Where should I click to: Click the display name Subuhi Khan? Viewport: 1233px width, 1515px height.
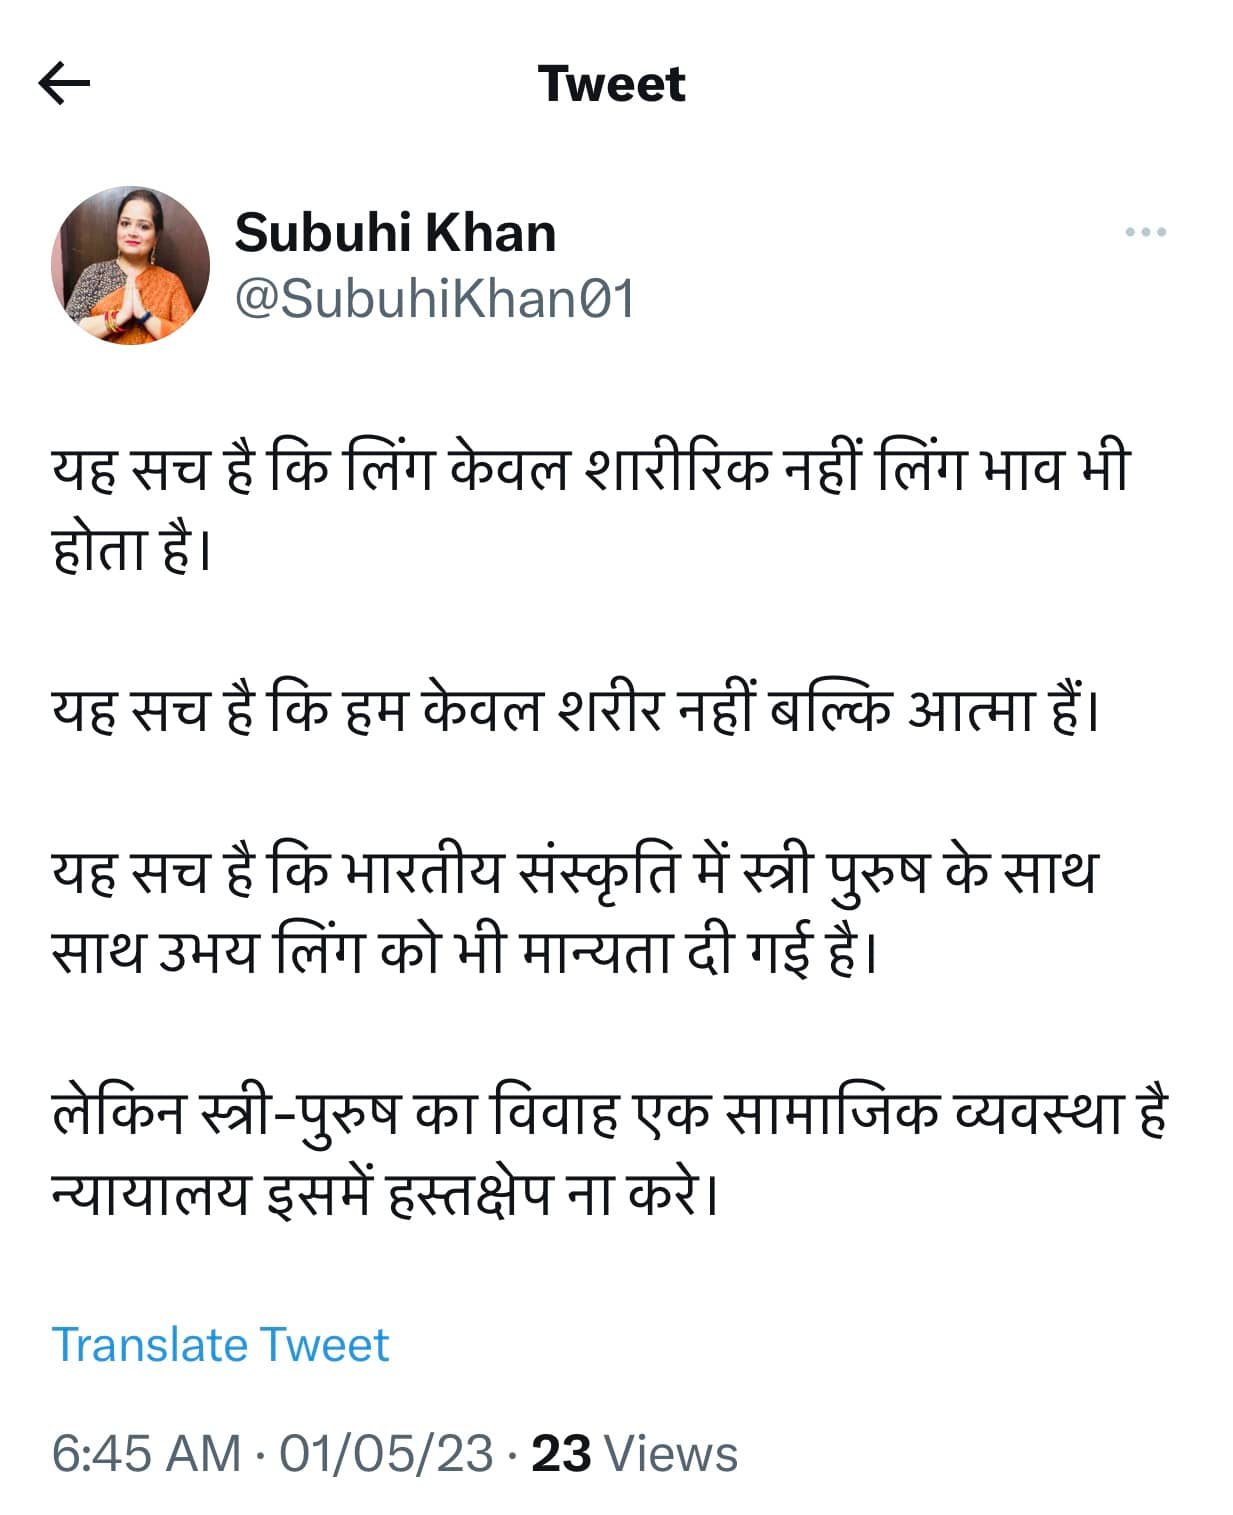click(395, 232)
